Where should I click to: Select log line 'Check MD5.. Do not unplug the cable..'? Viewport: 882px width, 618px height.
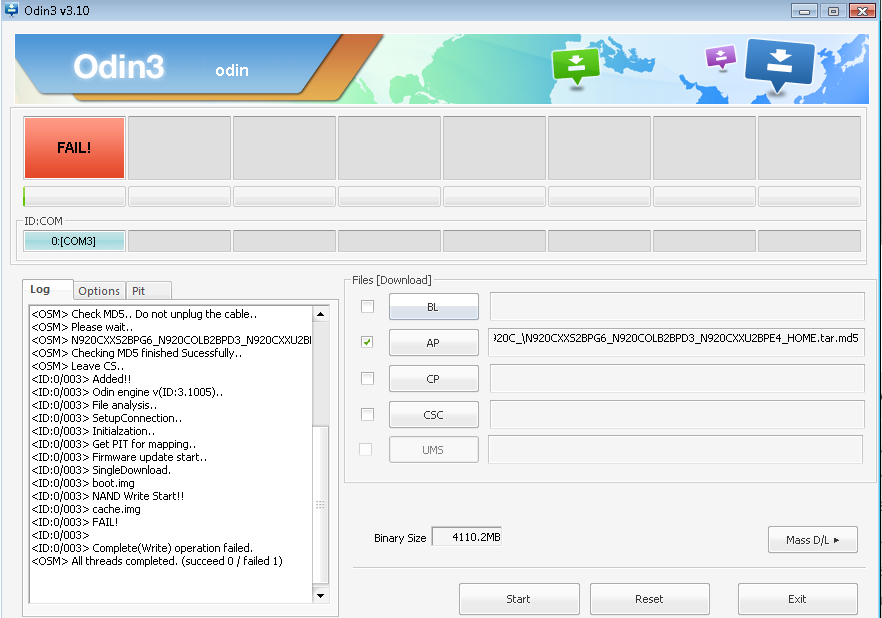pyautogui.click(x=144, y=314)
